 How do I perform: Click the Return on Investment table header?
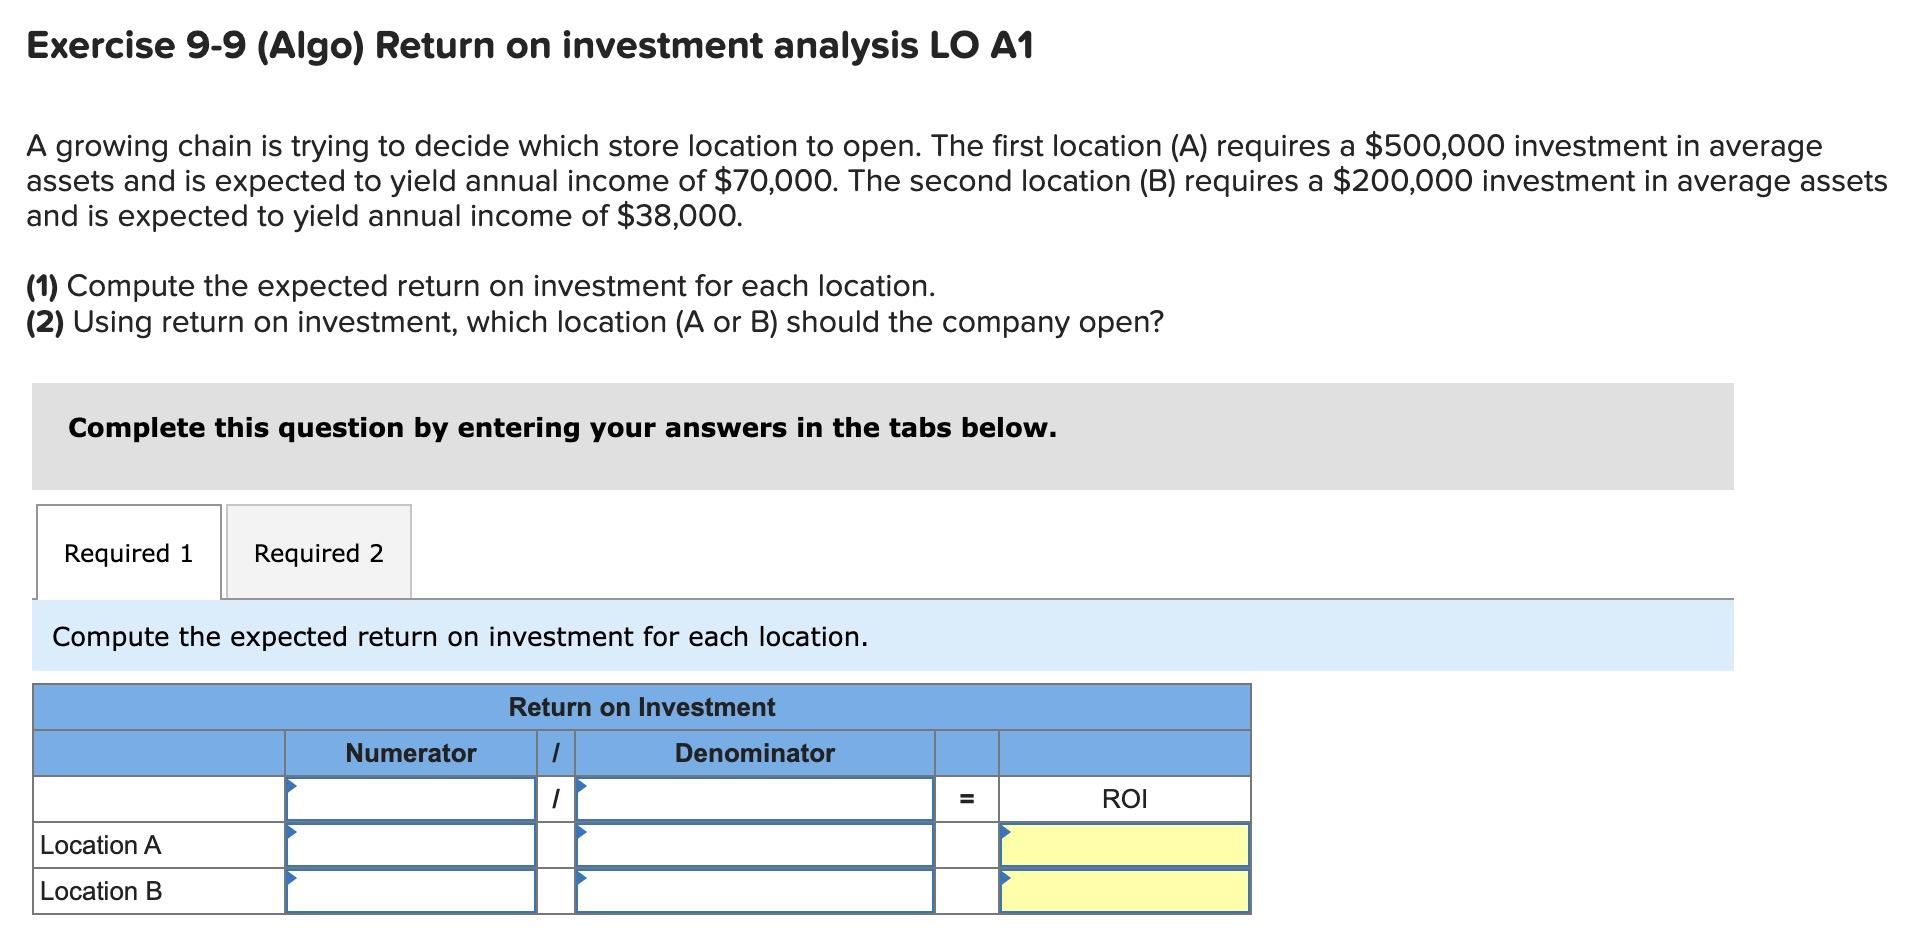tap(641, 707)
